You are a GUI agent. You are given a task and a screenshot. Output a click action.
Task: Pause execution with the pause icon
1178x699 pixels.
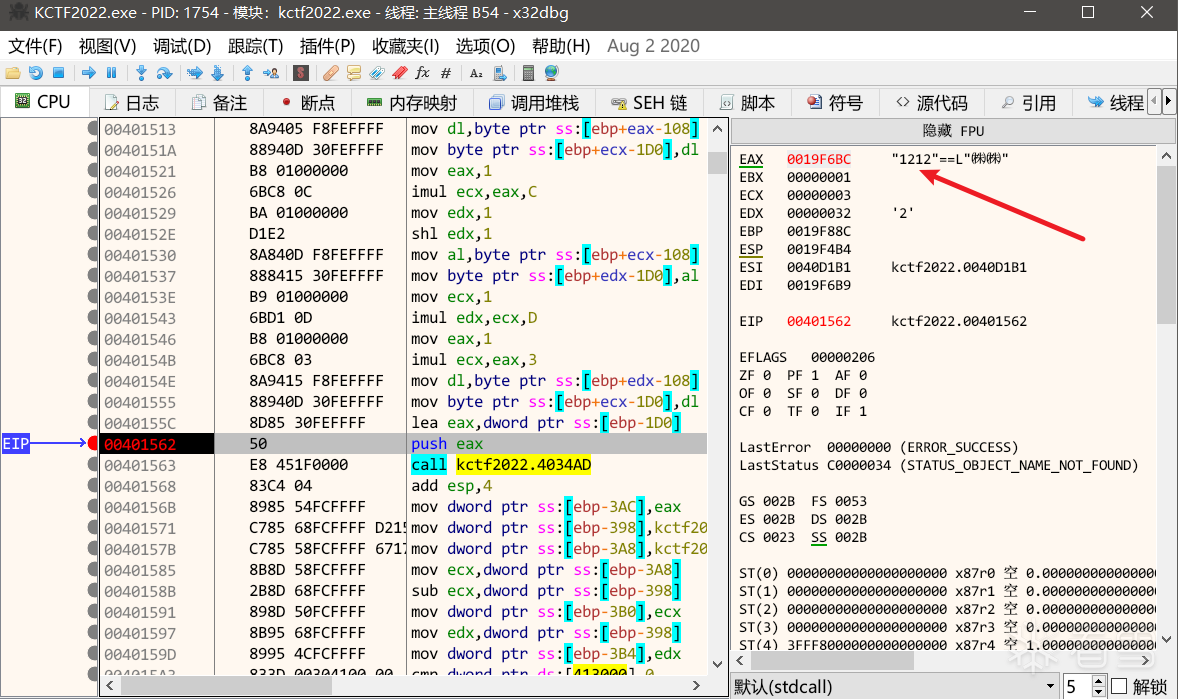point(111,73)
